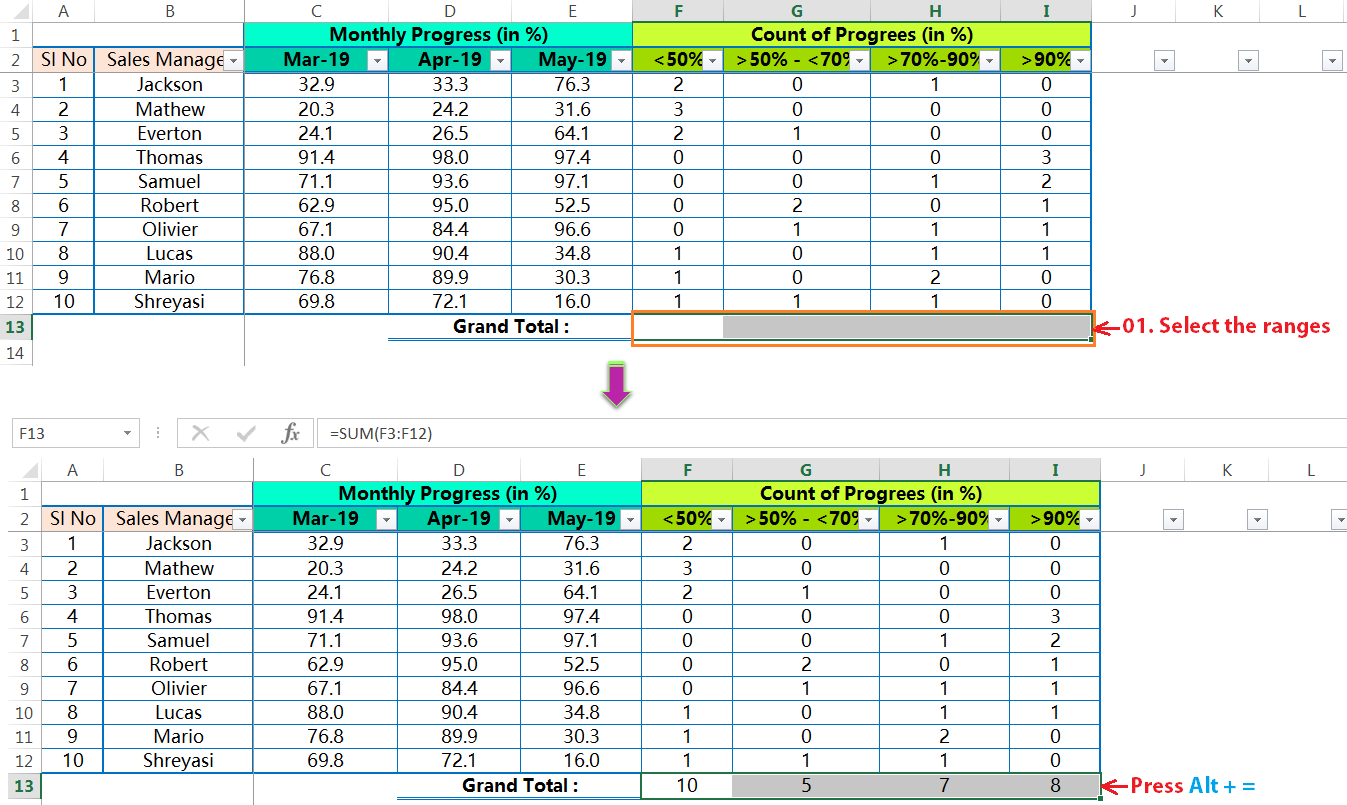Open >70%-90% filter dropdown in upper table
The image size is (1347, 805).
tap(989, 61)
